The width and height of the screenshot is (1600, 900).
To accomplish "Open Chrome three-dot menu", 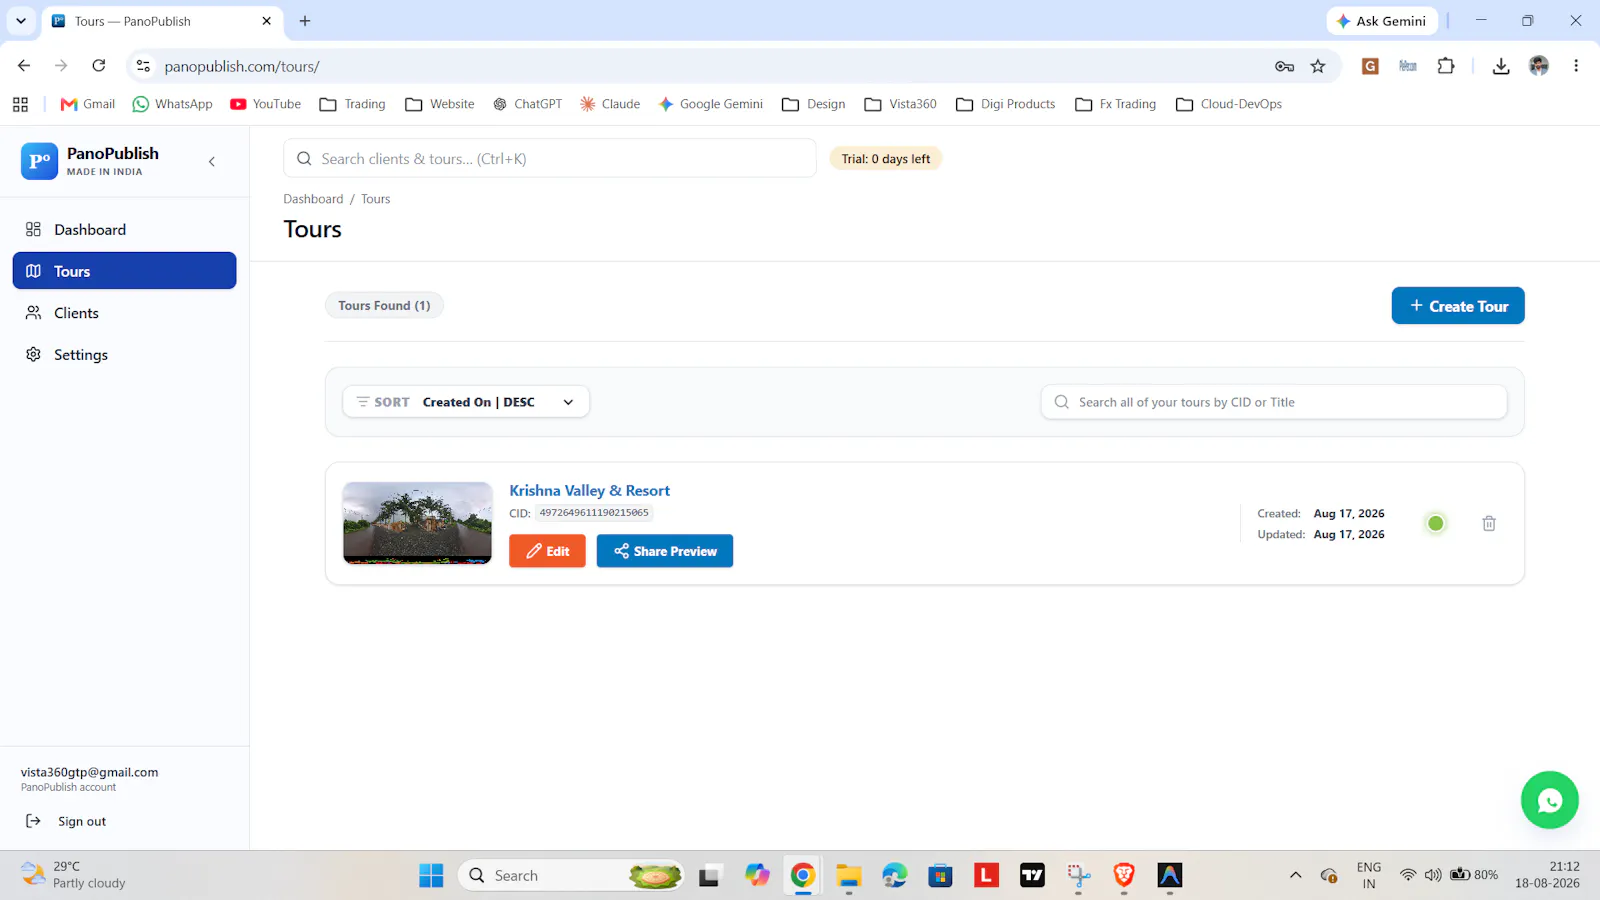I will (x=1576, y=66).
